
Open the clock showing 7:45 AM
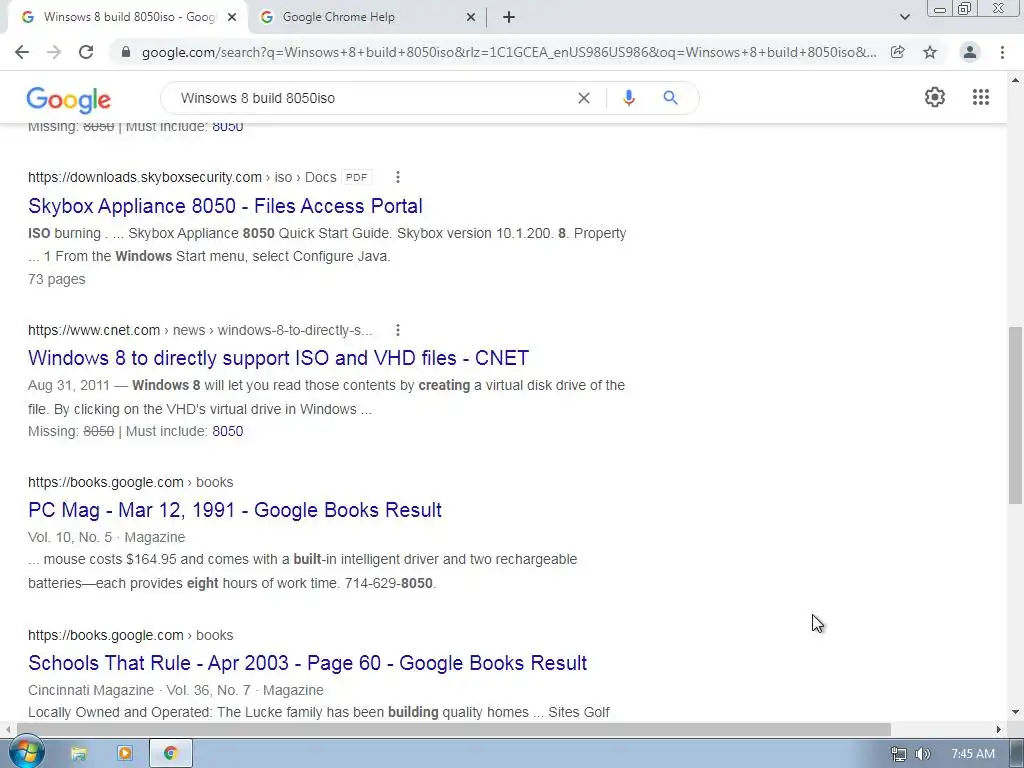[973, 754]
